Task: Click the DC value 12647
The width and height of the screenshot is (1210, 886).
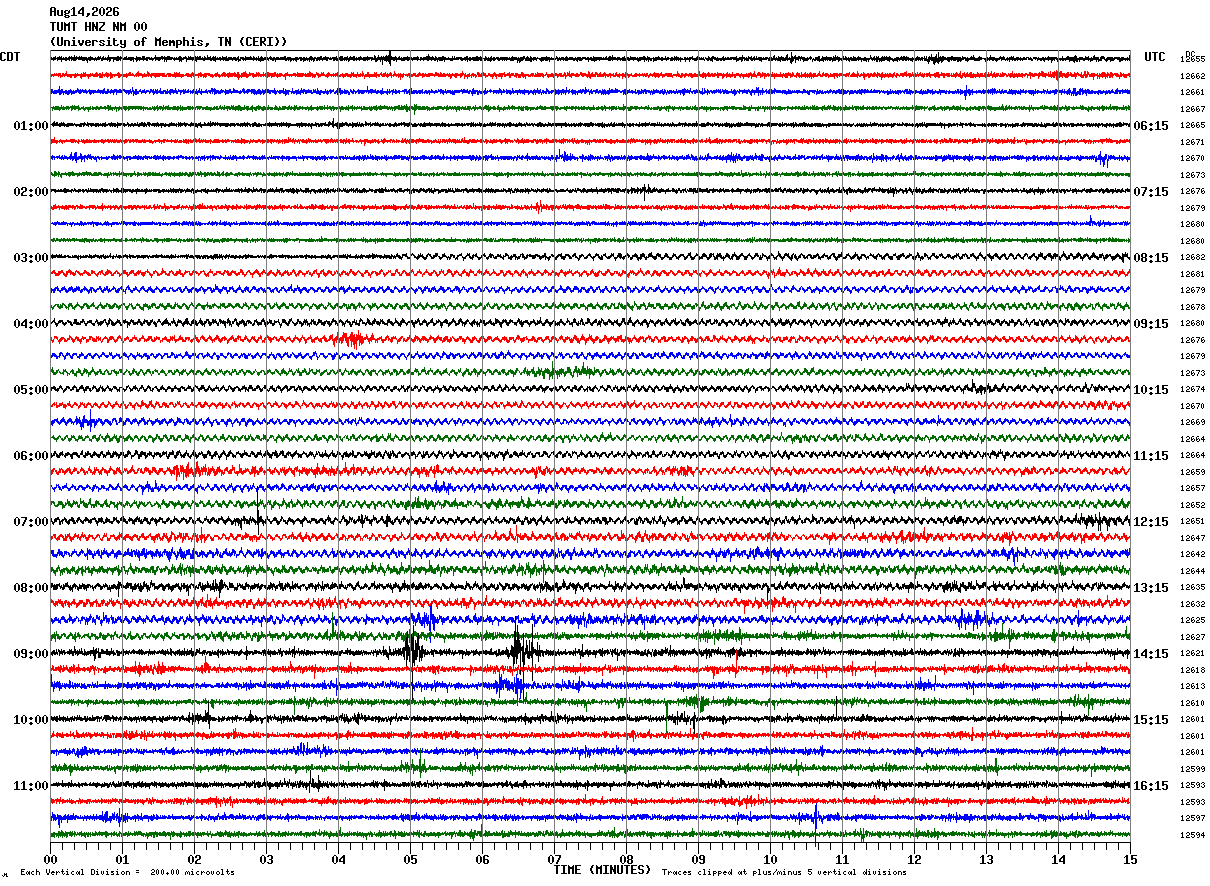Action: pos(1193,538)
